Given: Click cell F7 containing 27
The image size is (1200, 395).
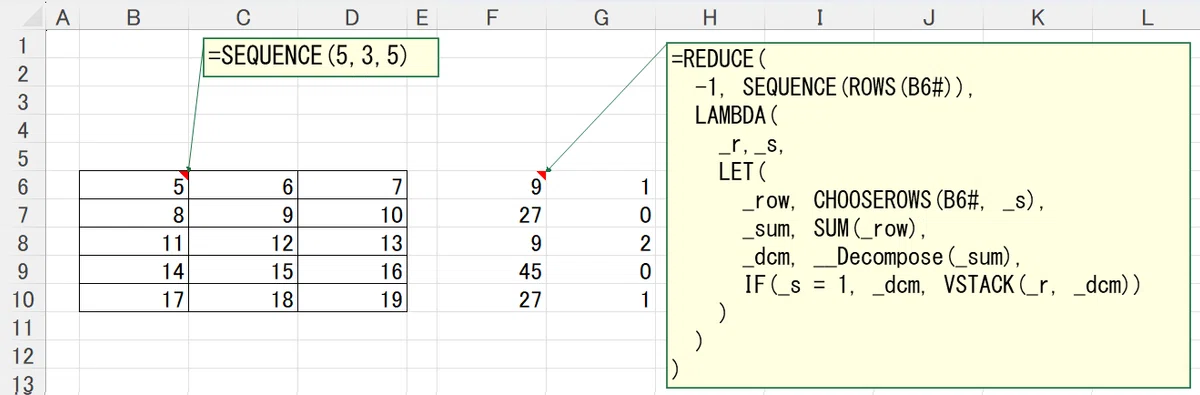Looking at the screenshot, I should pyautogui.click(x=491, y=213).
